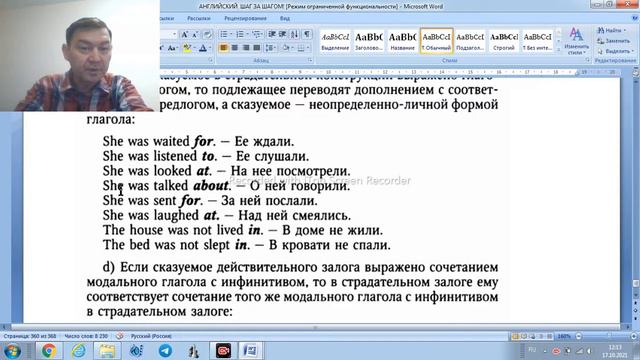Toggle align text right

point(246,48)
